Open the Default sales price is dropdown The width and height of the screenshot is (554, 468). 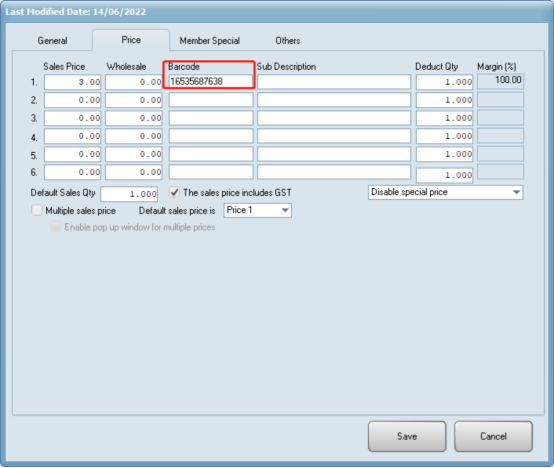tap(258, 210)
